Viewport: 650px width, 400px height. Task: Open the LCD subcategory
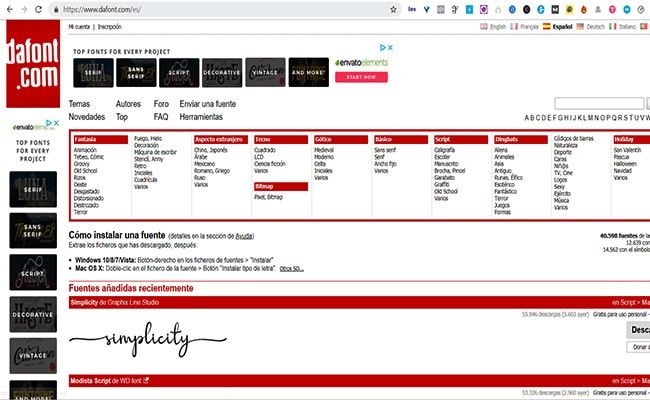259,157
